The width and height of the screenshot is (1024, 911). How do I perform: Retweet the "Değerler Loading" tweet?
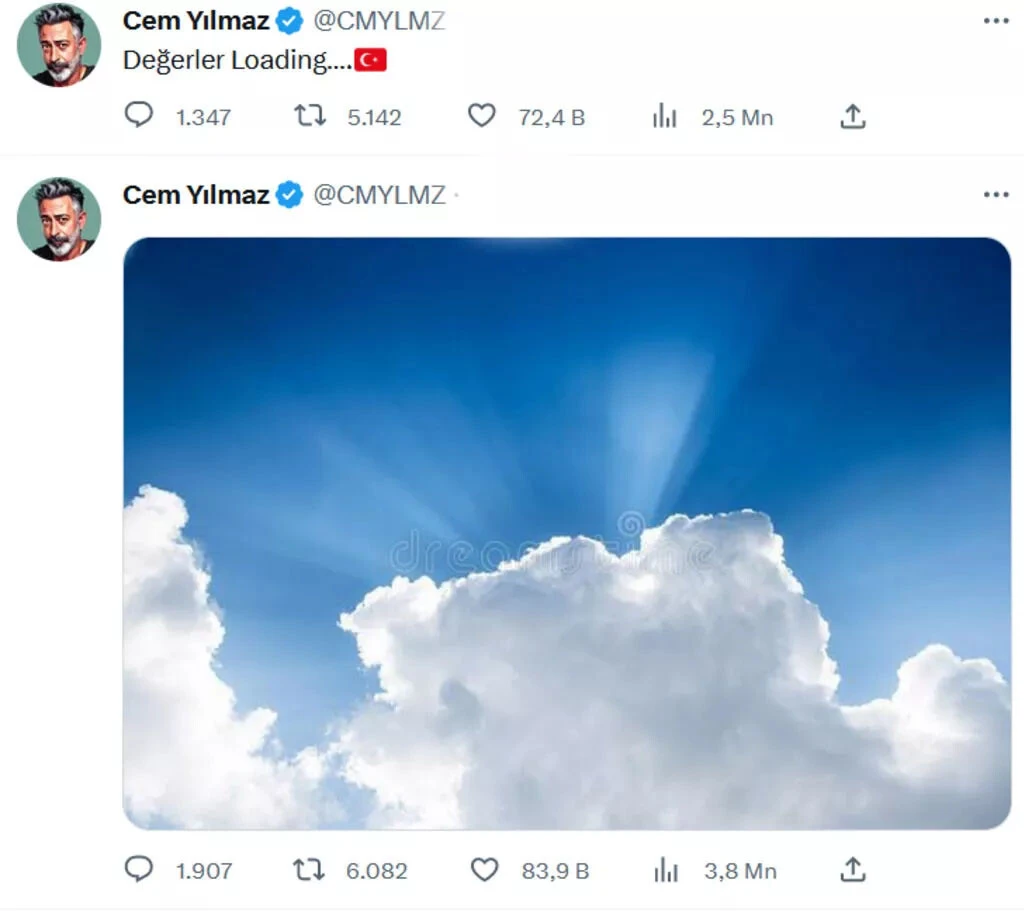pyautogui.click(x=310, y=116)
